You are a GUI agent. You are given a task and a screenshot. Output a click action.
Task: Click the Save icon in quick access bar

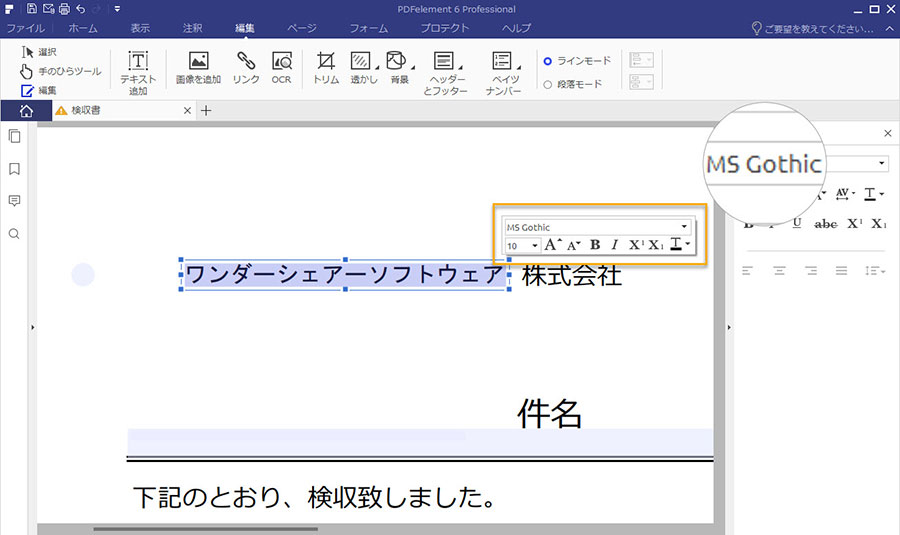(32, 9)
